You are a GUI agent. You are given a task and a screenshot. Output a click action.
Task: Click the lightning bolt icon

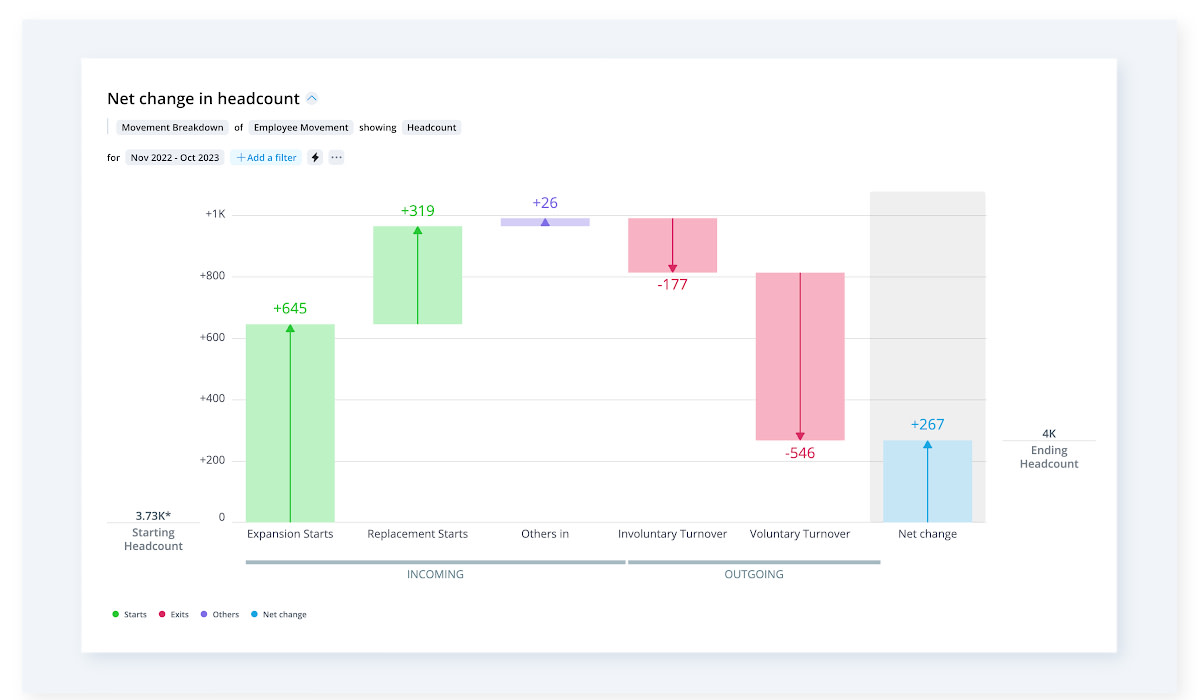click(315, 158)
